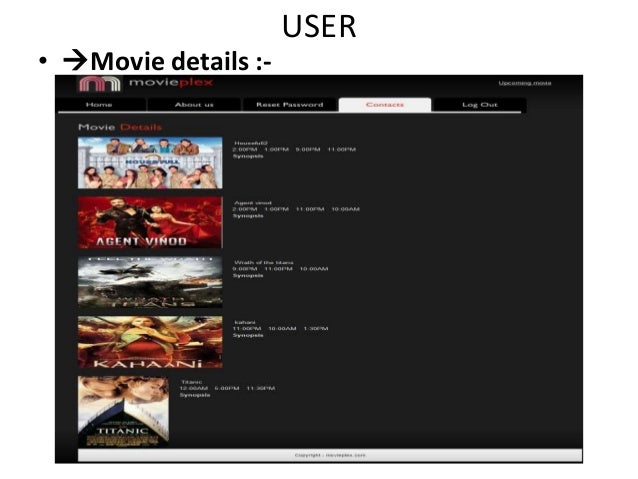This screenshot has width=638, height=479.
Task: Select the 1:30PM showtime for Kahani
Action: point(316,328)
